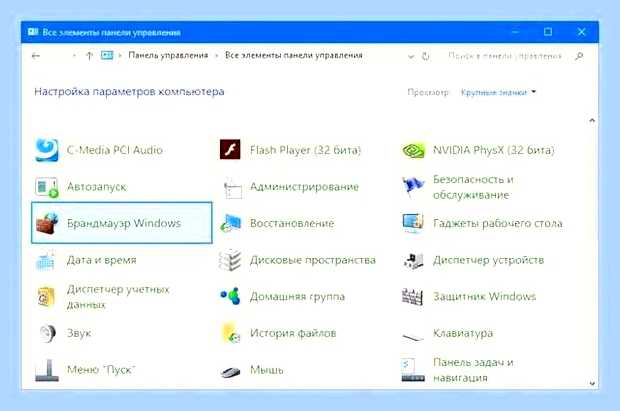
Task: Open the Клавиатура text link
Action: (463, 333)
